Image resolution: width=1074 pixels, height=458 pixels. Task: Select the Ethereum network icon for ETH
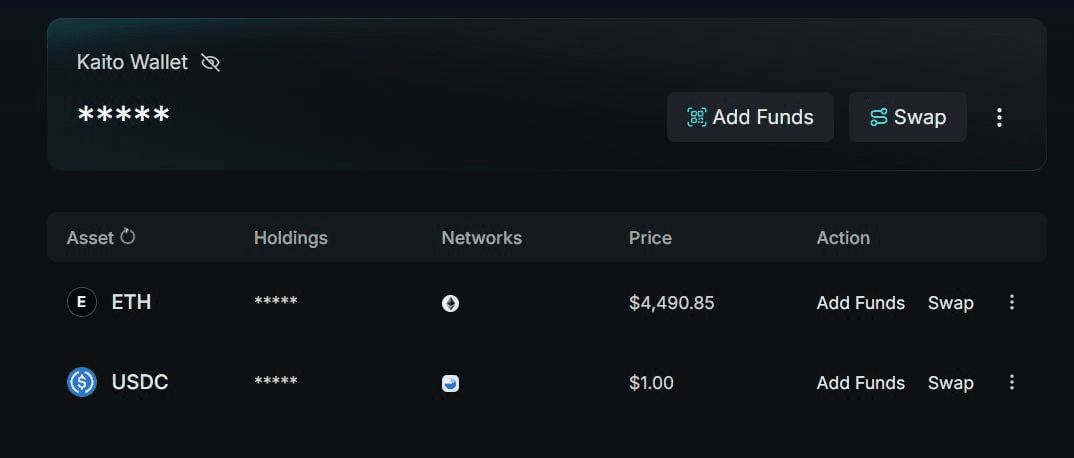coord(450,303)
